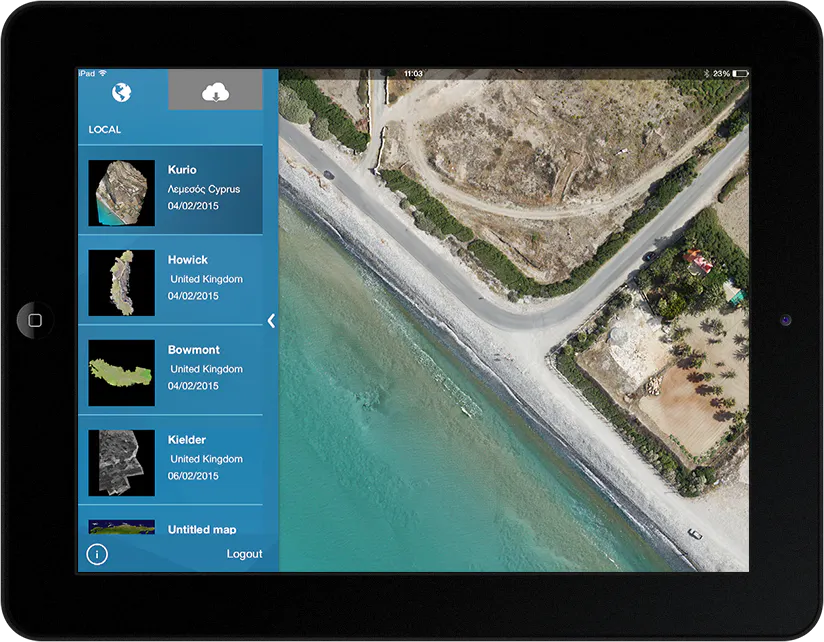Click the Λεμεσός Cyprus location text
824x642 pixels.
coord(203,189)
